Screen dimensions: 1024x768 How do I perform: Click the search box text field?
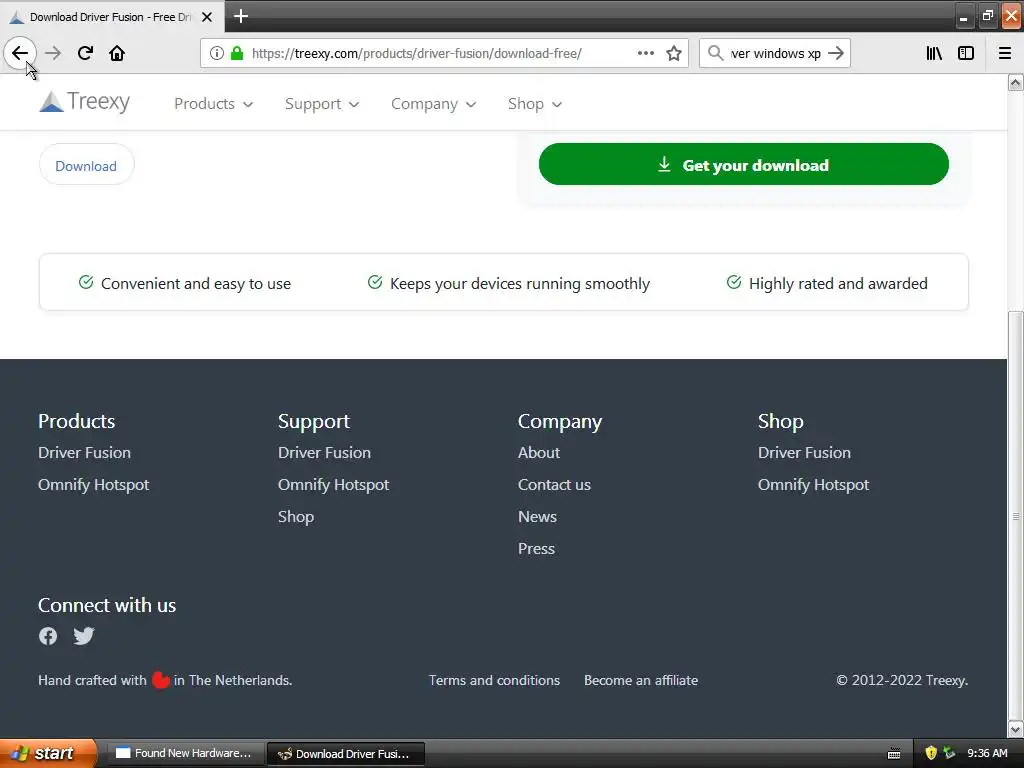coord(775,53)
